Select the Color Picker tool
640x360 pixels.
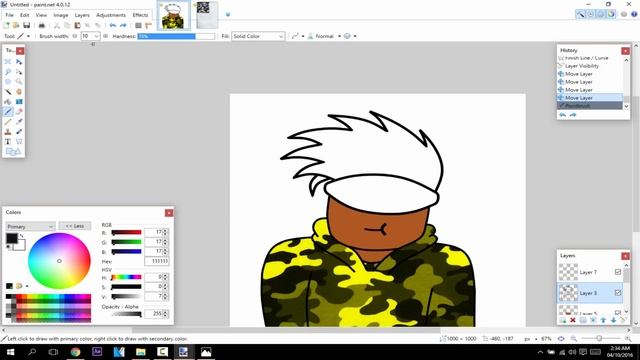pos(19,122)
